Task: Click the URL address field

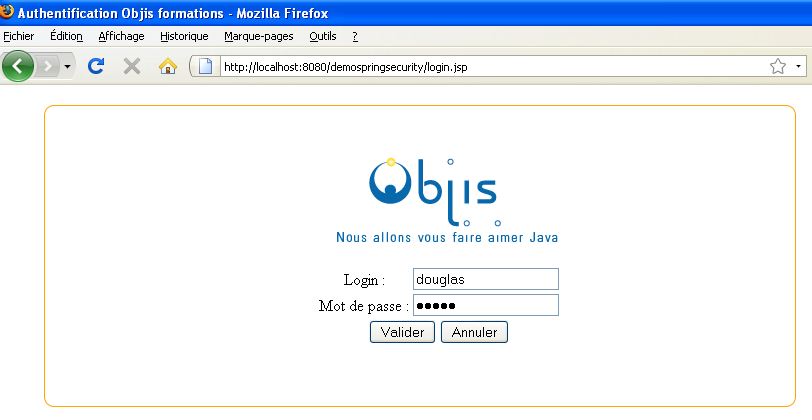Action: tap(492, 67)
